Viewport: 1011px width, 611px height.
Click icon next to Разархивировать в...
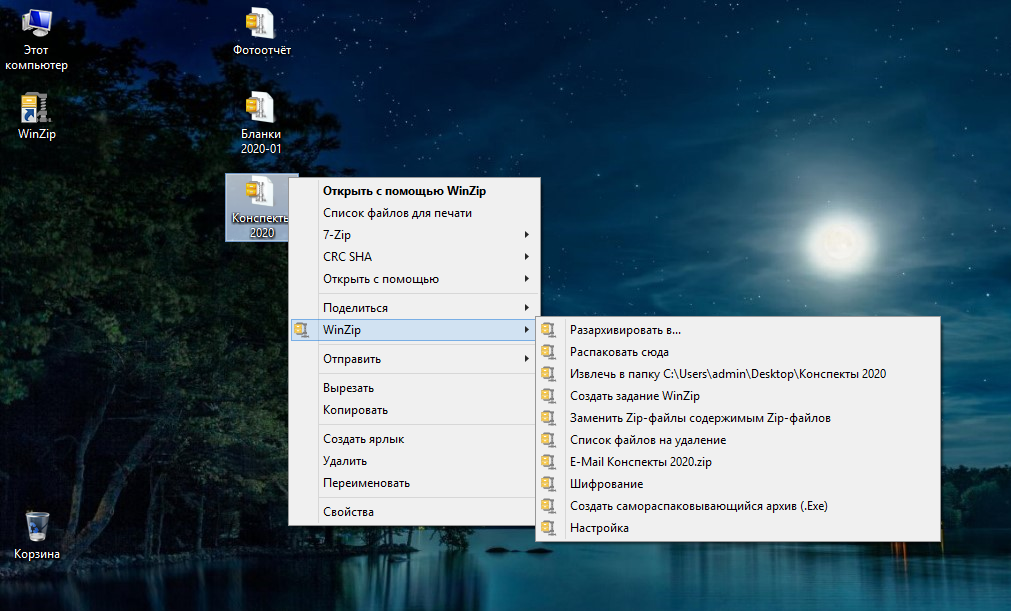[548, 330]
